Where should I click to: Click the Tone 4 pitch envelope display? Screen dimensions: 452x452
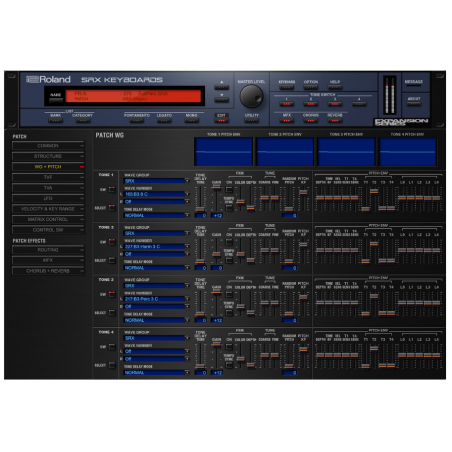[407, 152]
